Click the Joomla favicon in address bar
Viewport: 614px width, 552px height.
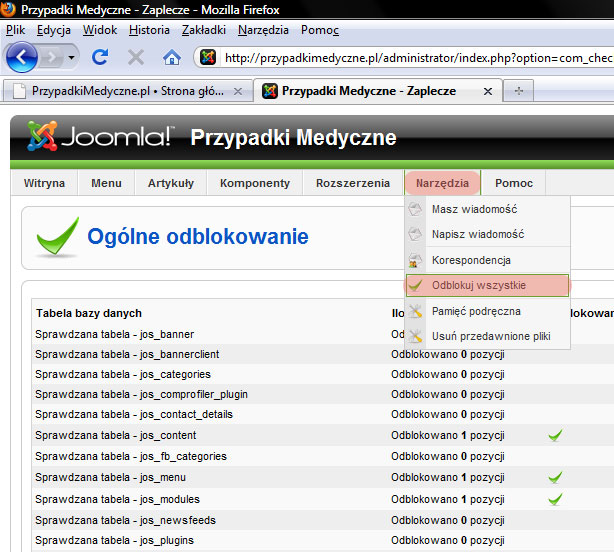(x=208, y=58)
